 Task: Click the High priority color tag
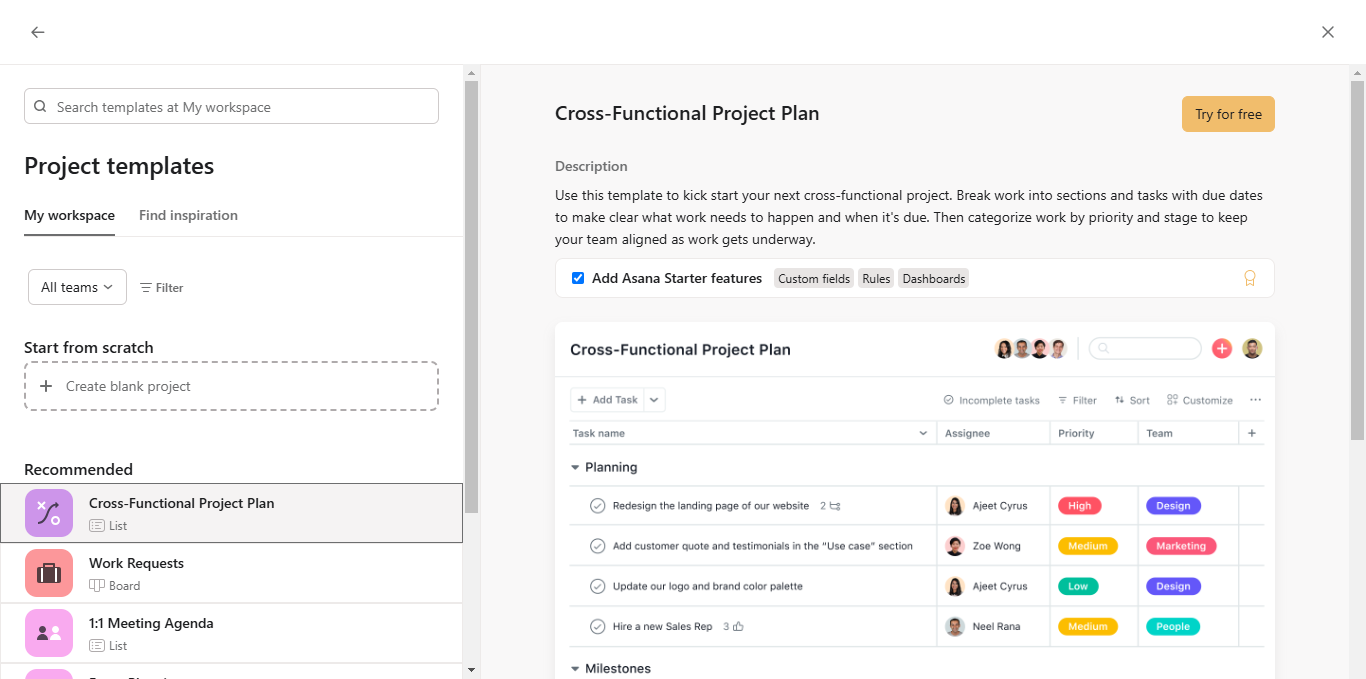tap(1079, 506)
